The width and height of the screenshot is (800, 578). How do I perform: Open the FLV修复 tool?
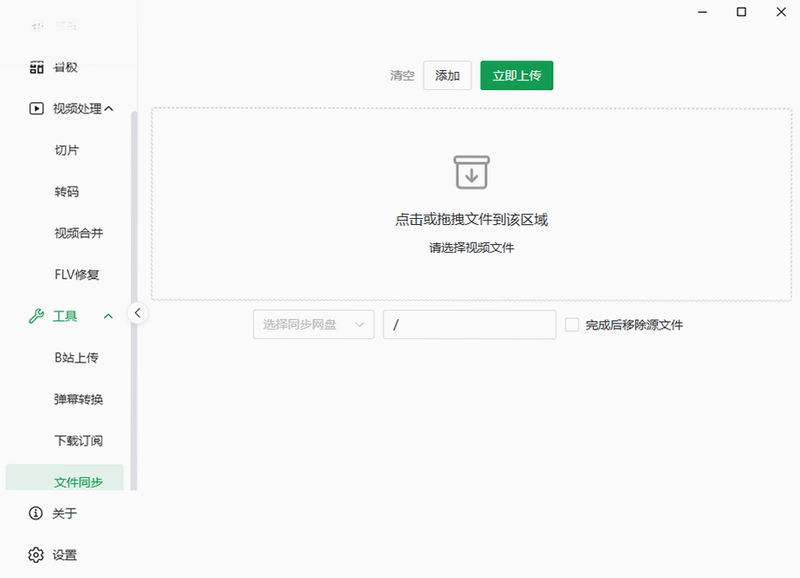coord(77,274)
